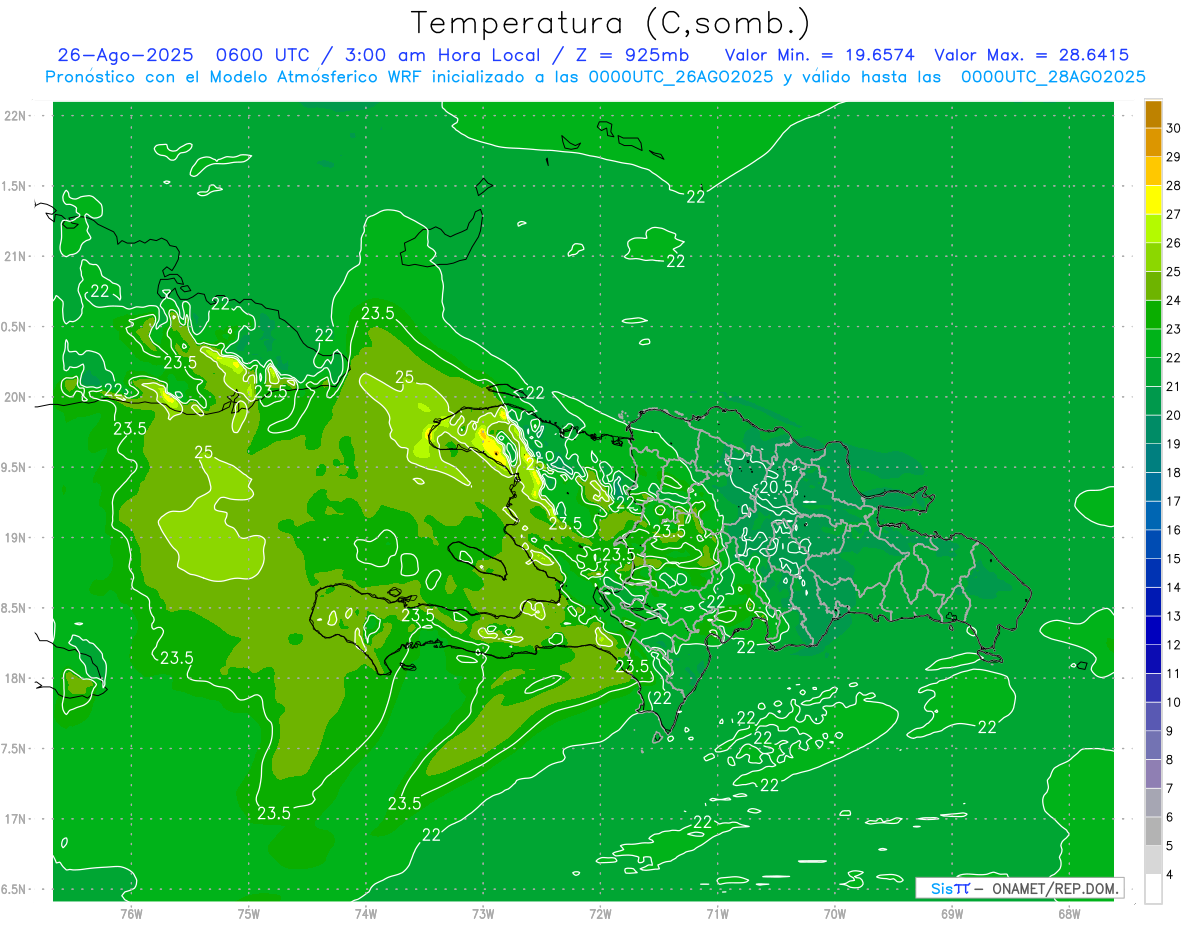Click the "21N" latitude axis label
This screenshot has height=927, width=1200.
[16, 257]
